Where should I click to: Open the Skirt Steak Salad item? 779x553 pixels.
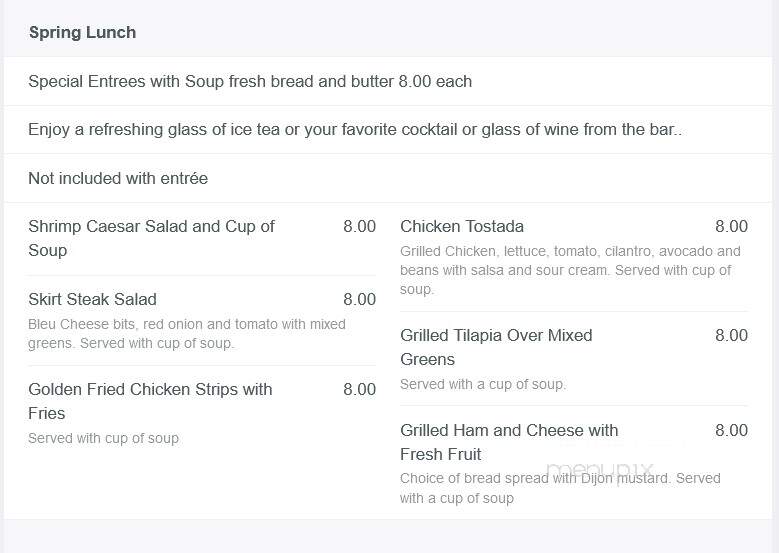(92, 300)
